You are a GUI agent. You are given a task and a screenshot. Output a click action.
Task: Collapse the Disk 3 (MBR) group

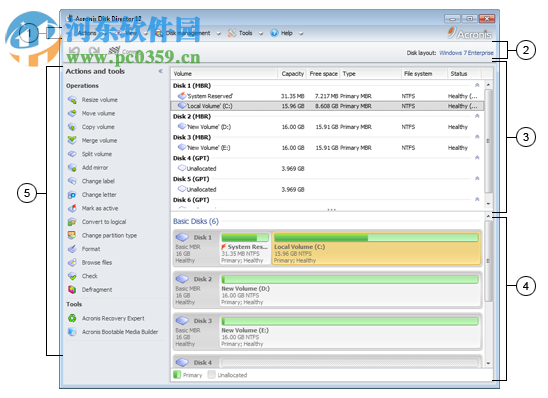click(x=477, y=137)
